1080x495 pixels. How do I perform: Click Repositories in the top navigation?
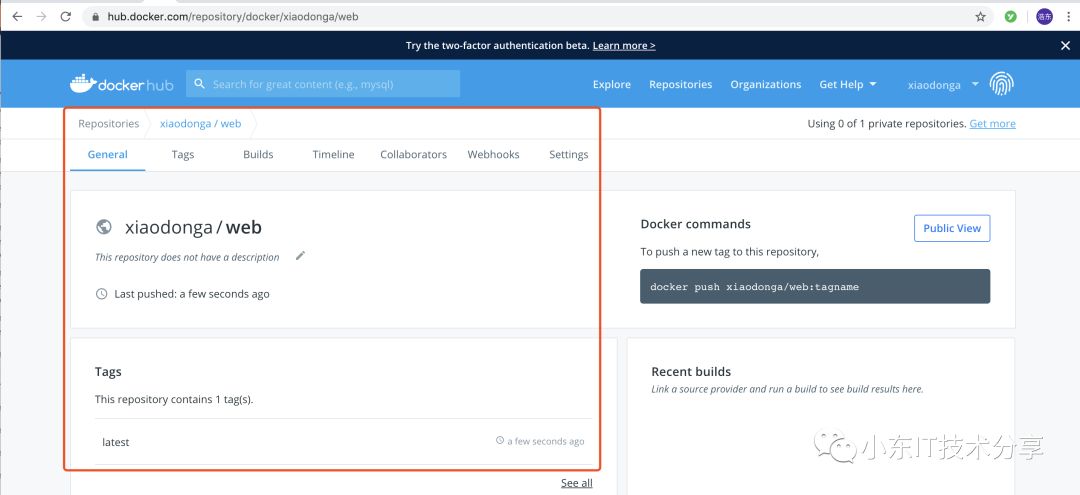(681, 84)
